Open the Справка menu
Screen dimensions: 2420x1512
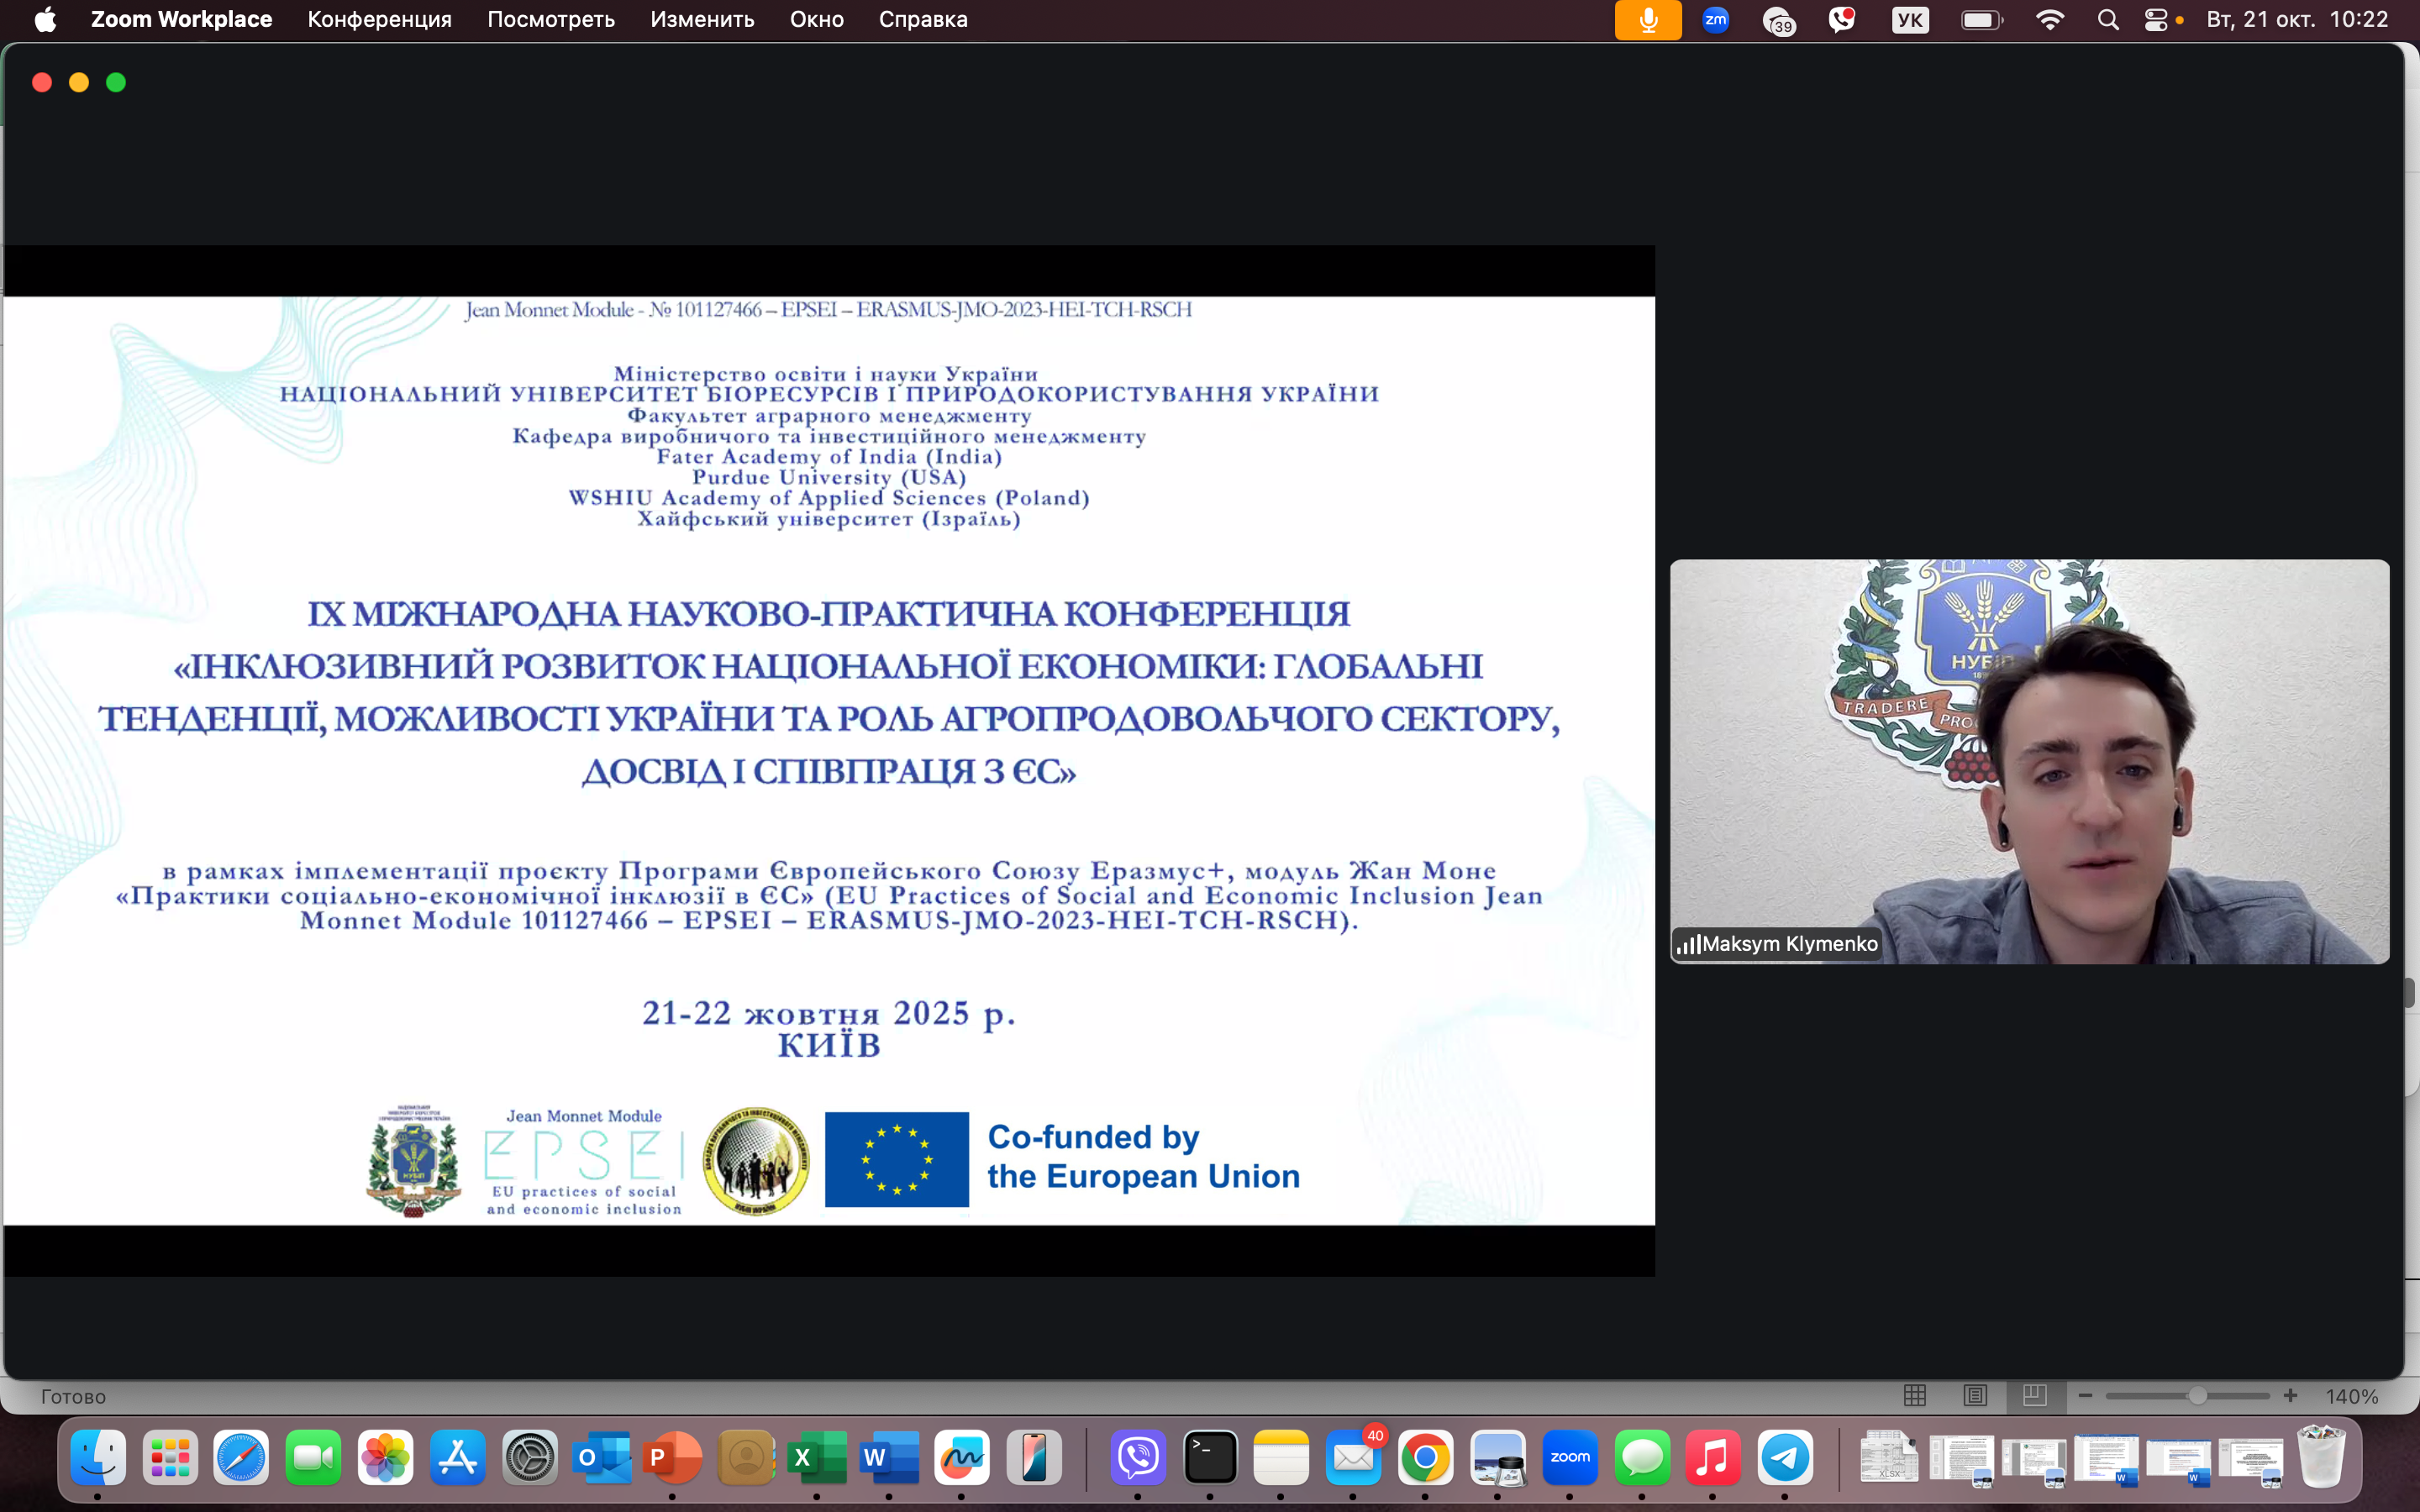(922, 20)
